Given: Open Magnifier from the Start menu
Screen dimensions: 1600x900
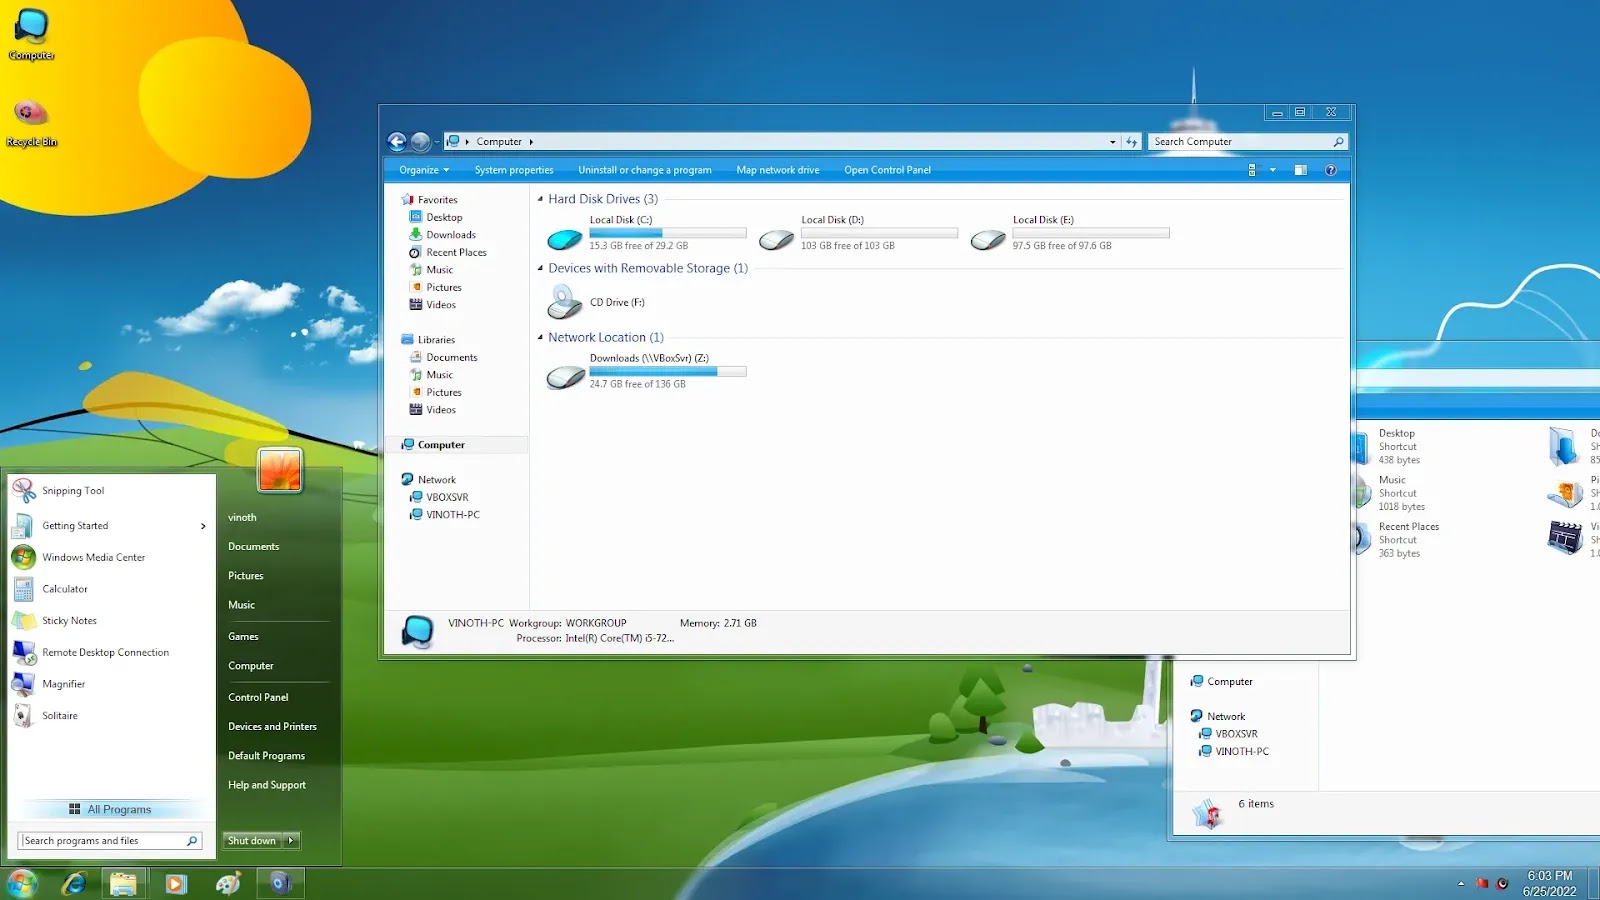Looking at the screenshot, I should 112,684.
